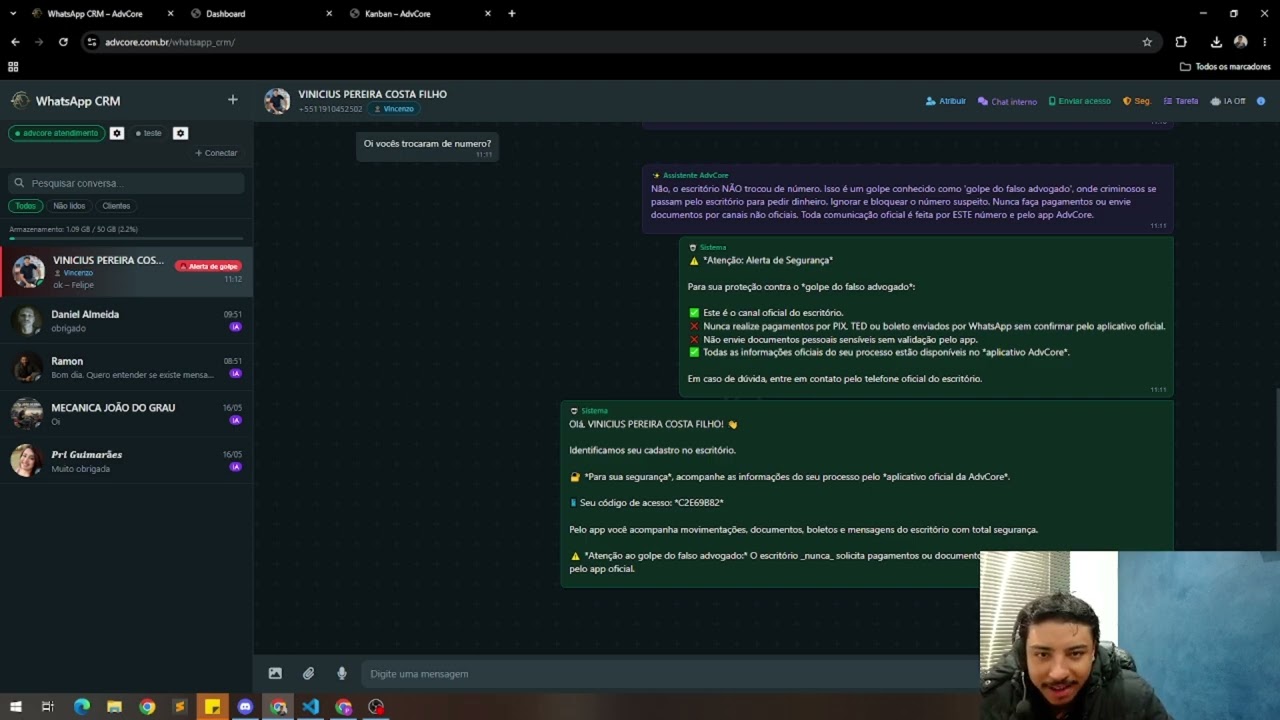Open Visual Studio Code from the taskbar
The width and height of the screenshot is (1280, 720).
tap(310, 707)
